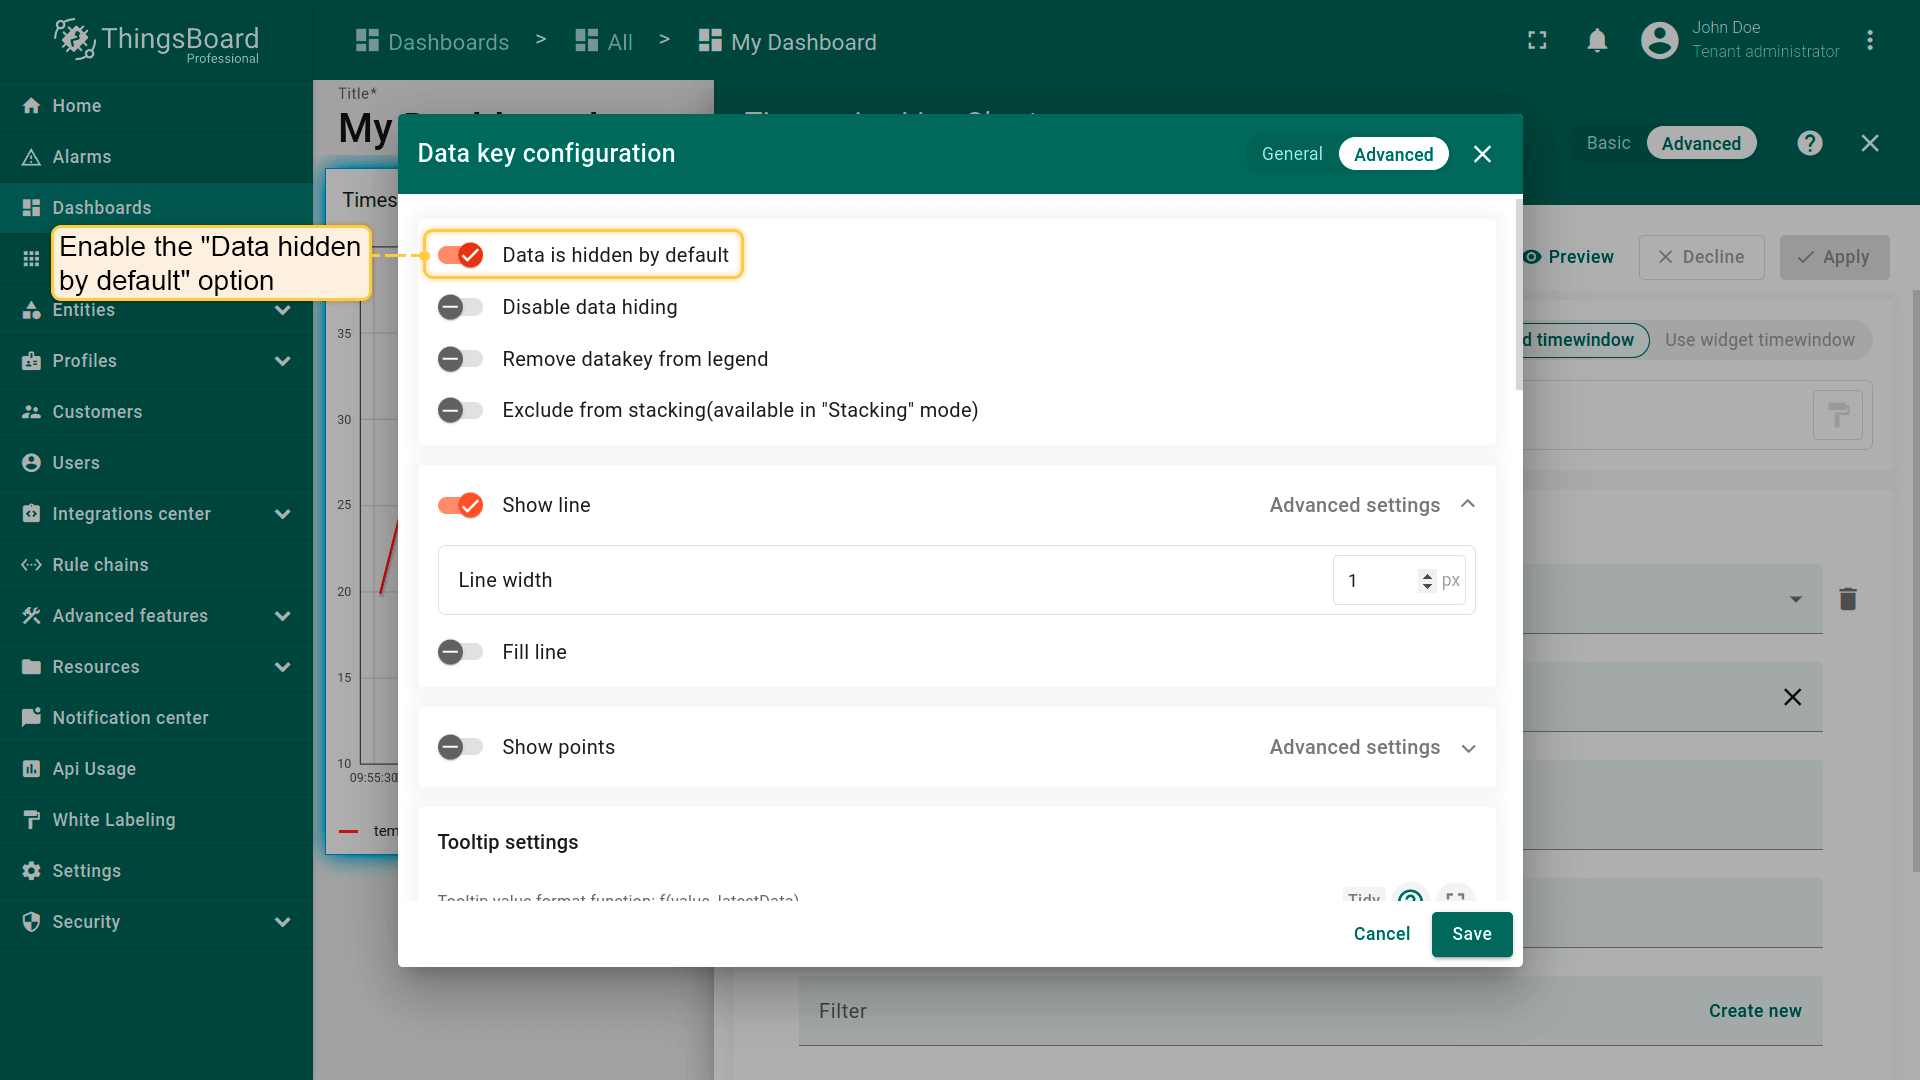
Task: Open Rule chains in sidebar
Action: pyautogui.click(x=100, y=565)
